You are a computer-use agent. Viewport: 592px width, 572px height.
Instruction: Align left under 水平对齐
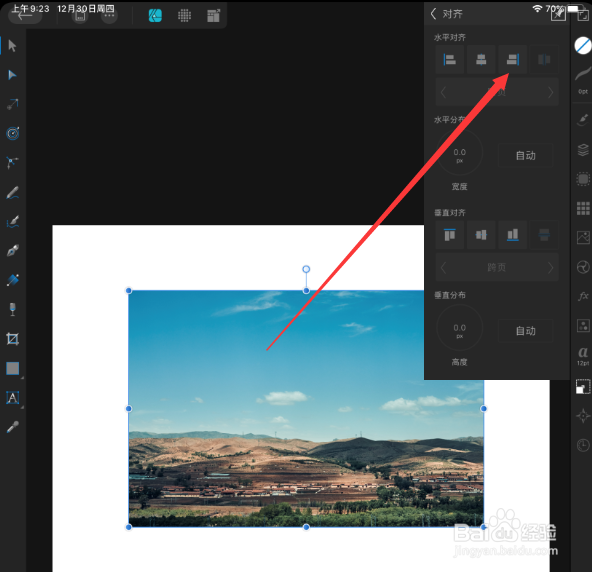[x=450, y=59]
